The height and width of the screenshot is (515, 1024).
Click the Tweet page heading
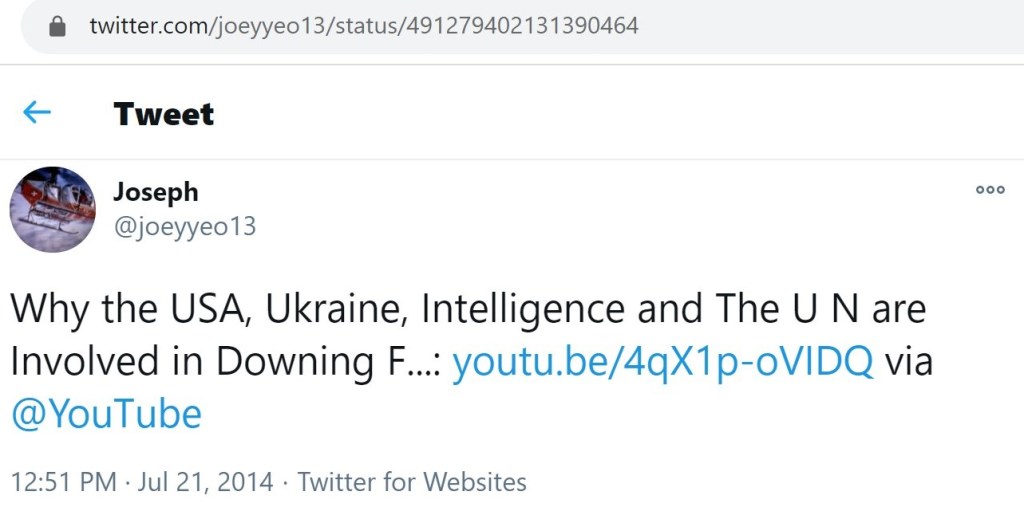pos(164,114)
